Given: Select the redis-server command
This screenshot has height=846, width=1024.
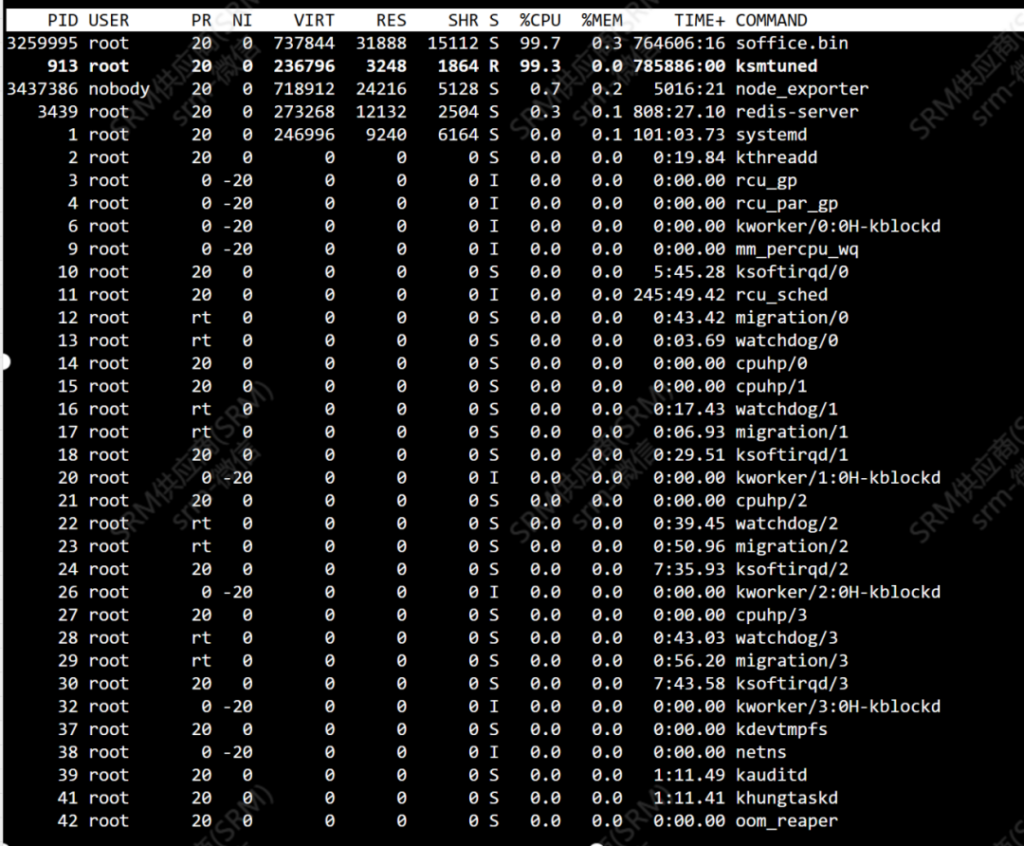Looking at the screenshot, I should 797,112.
